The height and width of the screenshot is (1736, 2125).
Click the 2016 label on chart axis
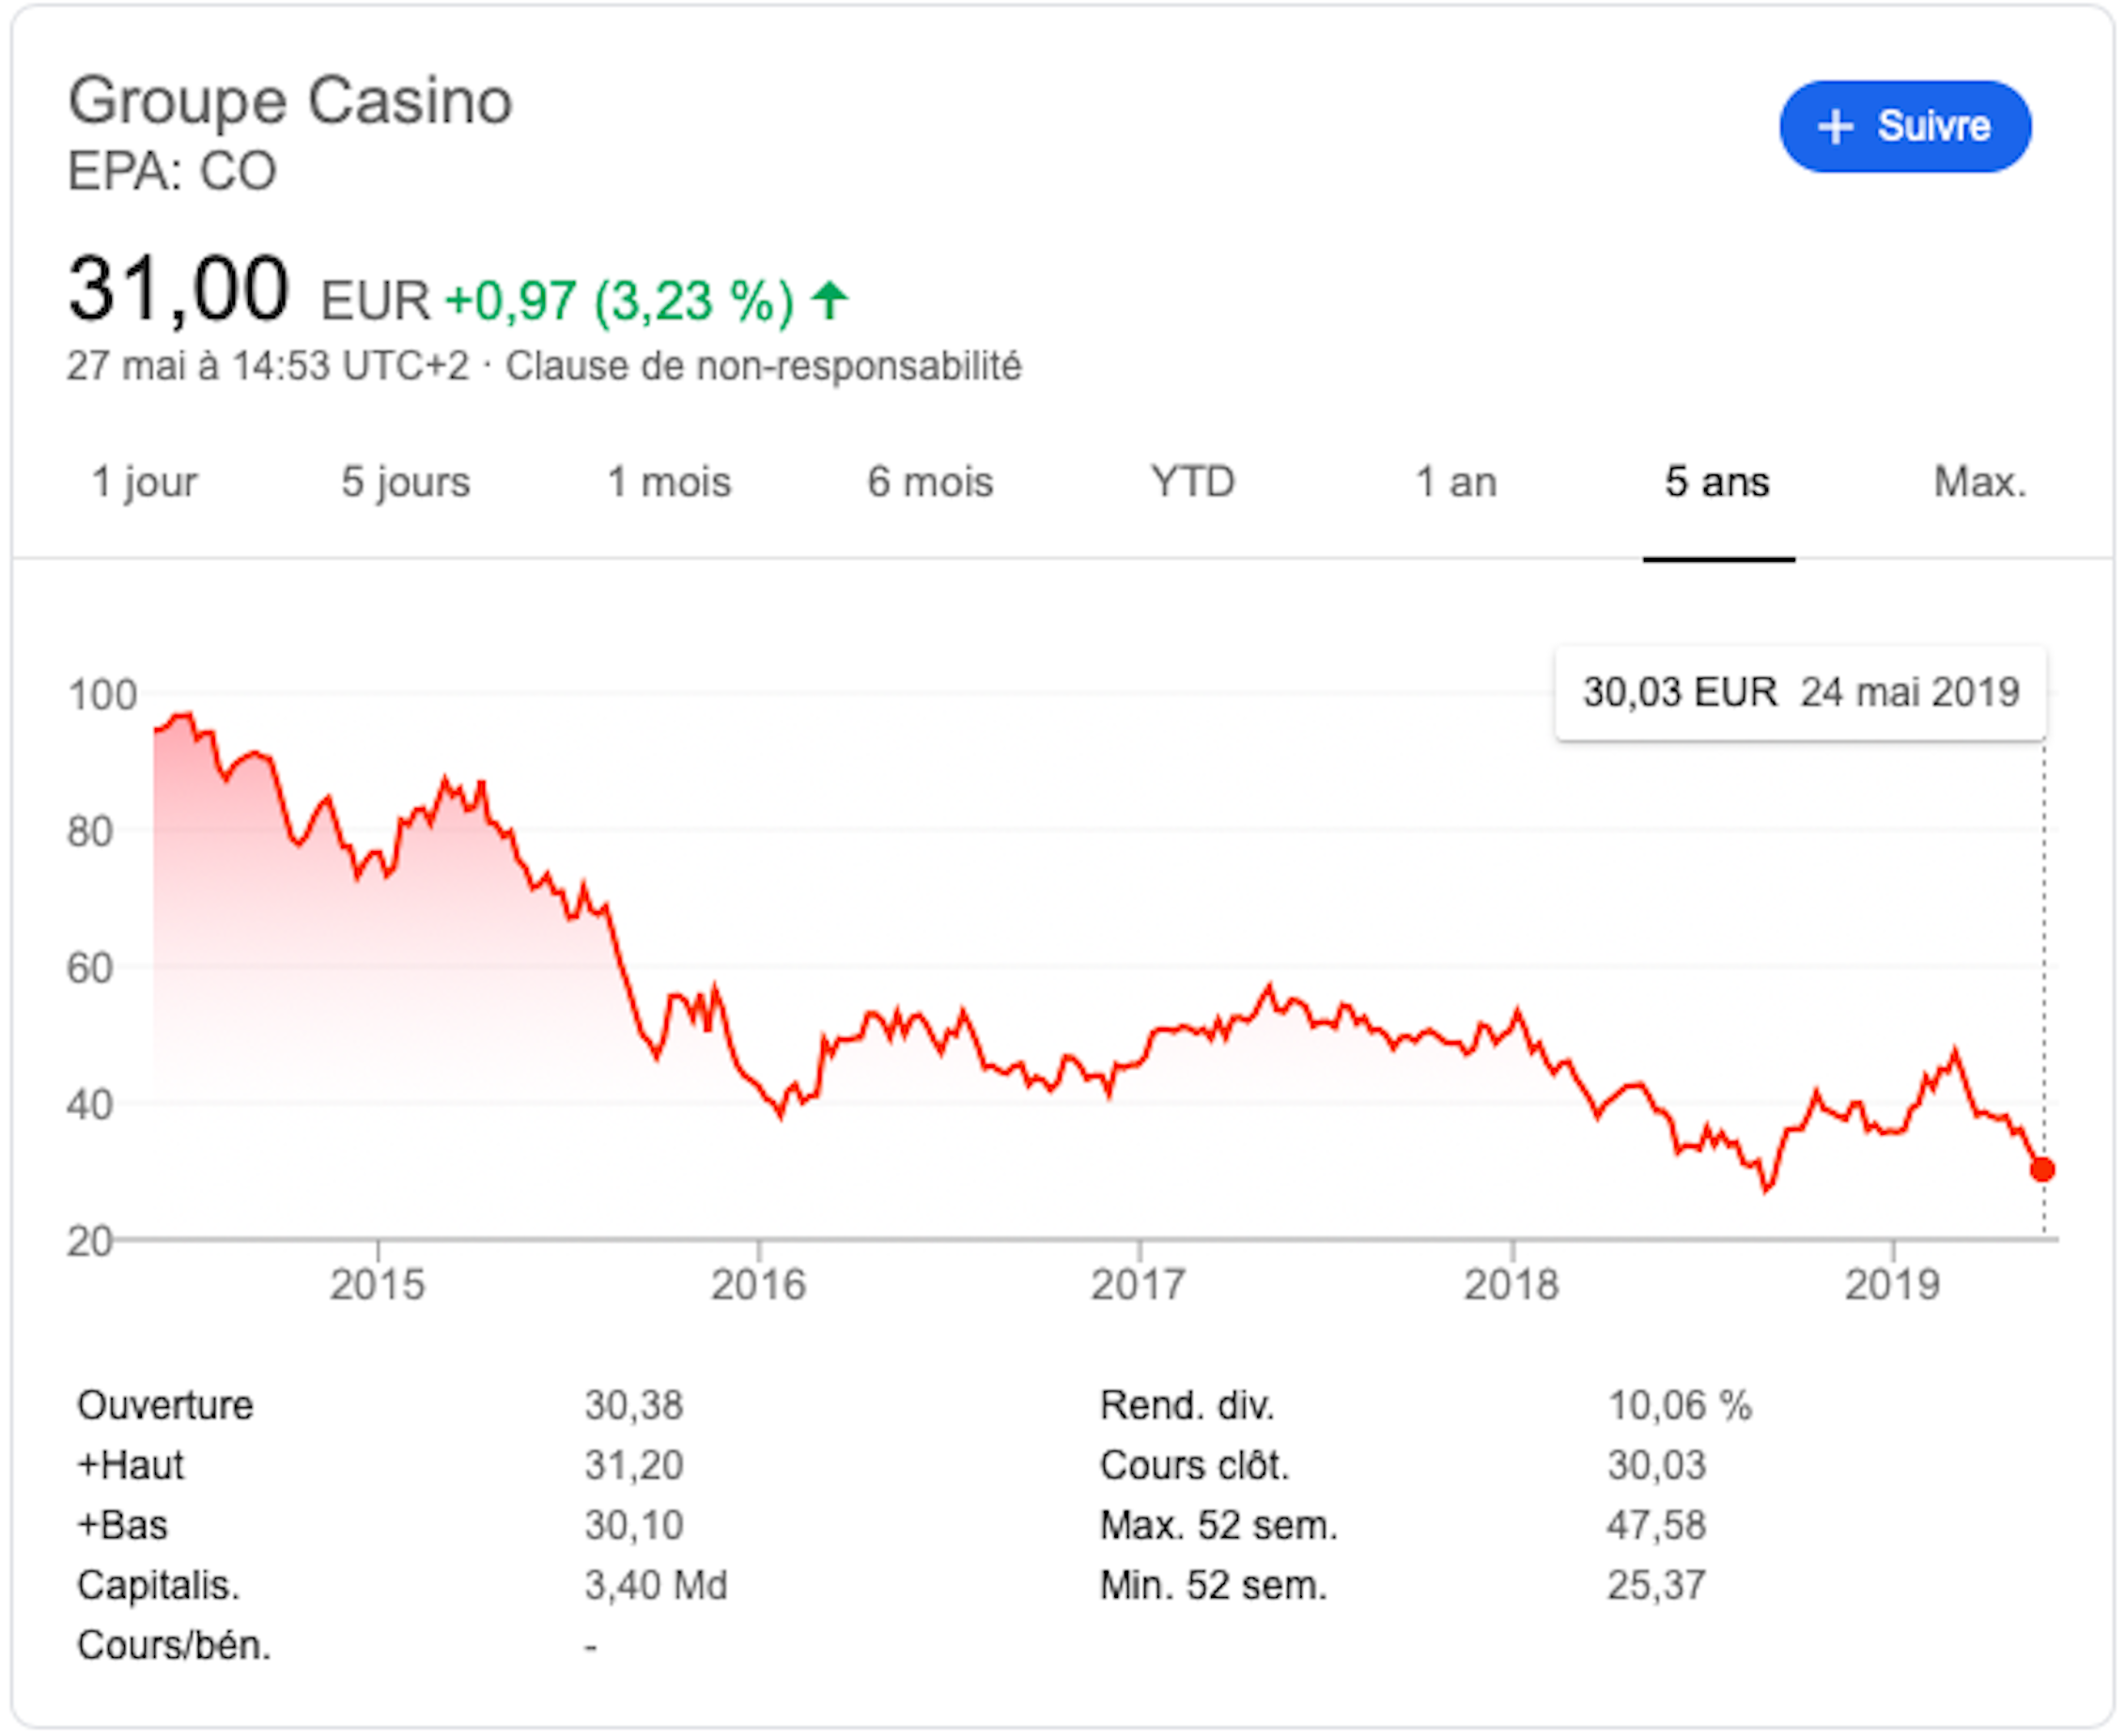click(x=758, y=1285)
